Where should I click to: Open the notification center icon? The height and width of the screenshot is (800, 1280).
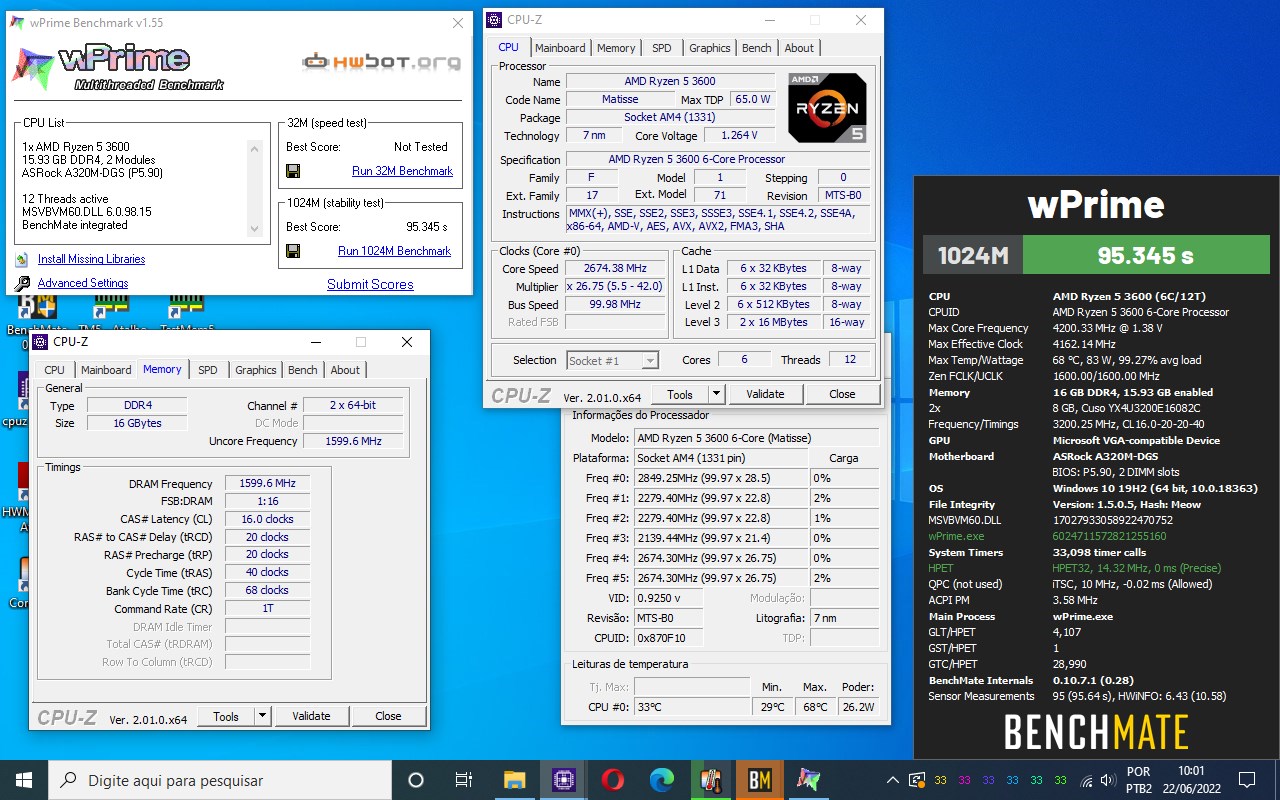[1246, 780]
